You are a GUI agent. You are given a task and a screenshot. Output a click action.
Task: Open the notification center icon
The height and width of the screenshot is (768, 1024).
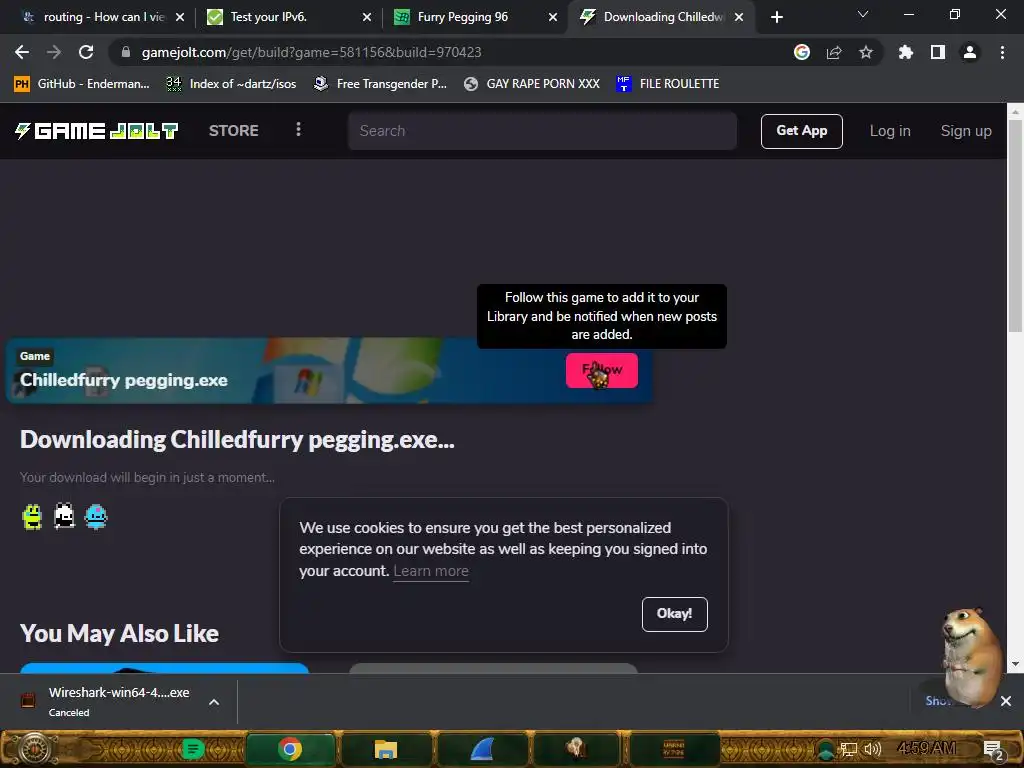coord(993,750)
